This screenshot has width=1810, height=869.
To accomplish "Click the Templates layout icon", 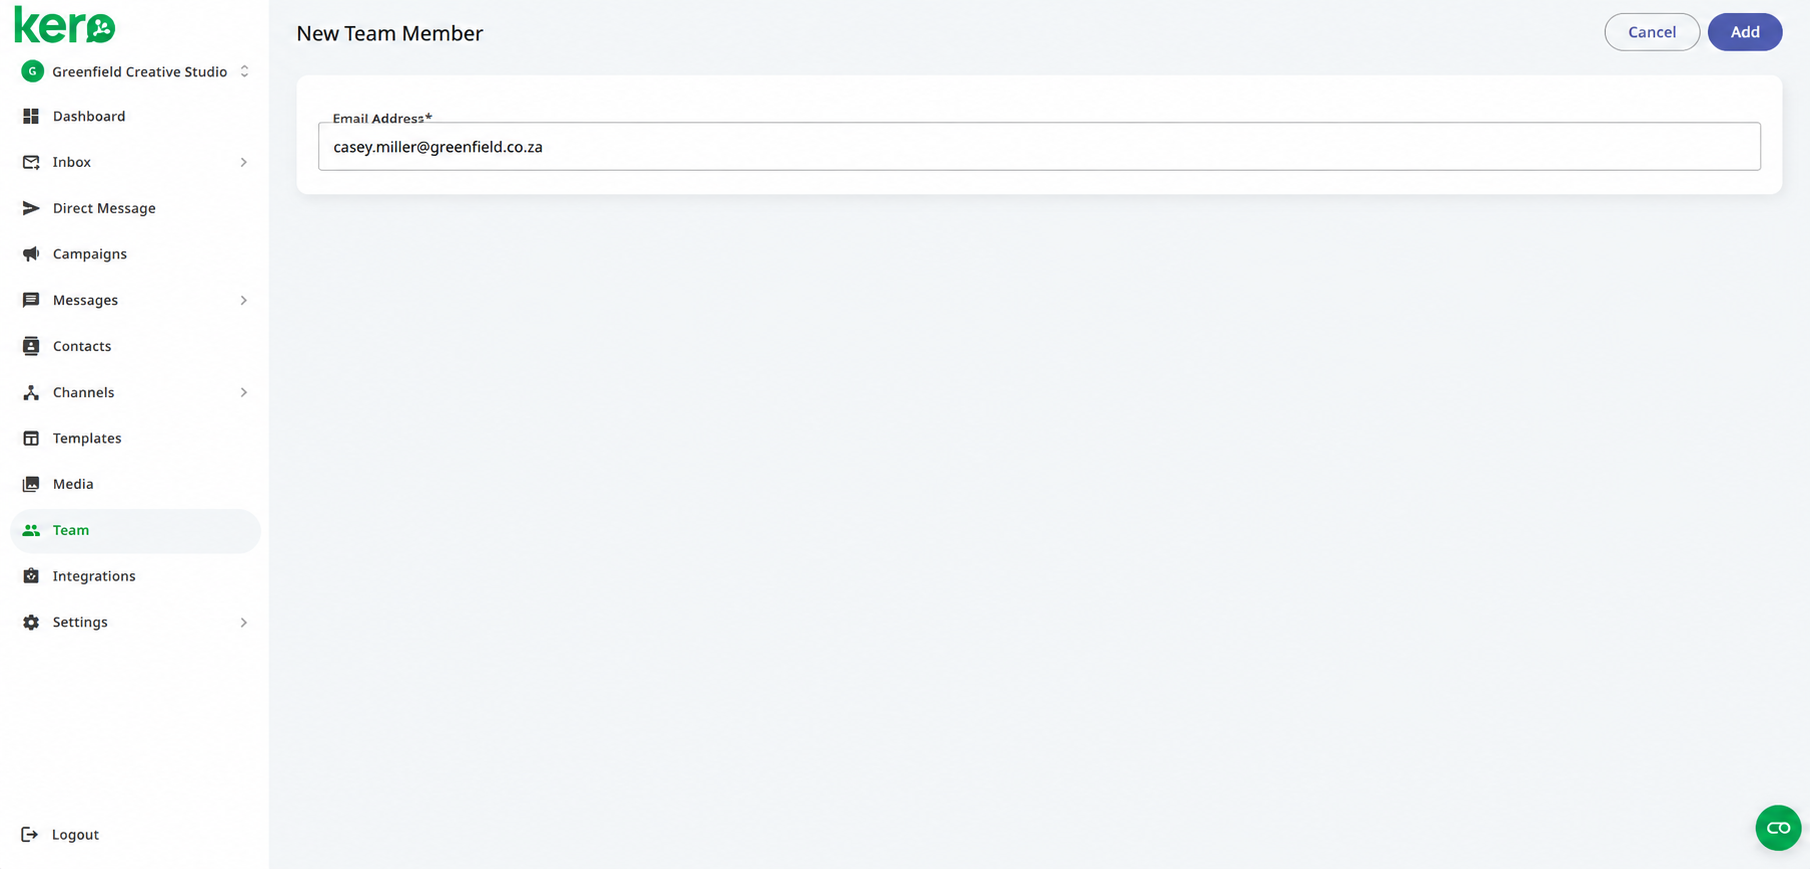I will (x=31, y=438).
